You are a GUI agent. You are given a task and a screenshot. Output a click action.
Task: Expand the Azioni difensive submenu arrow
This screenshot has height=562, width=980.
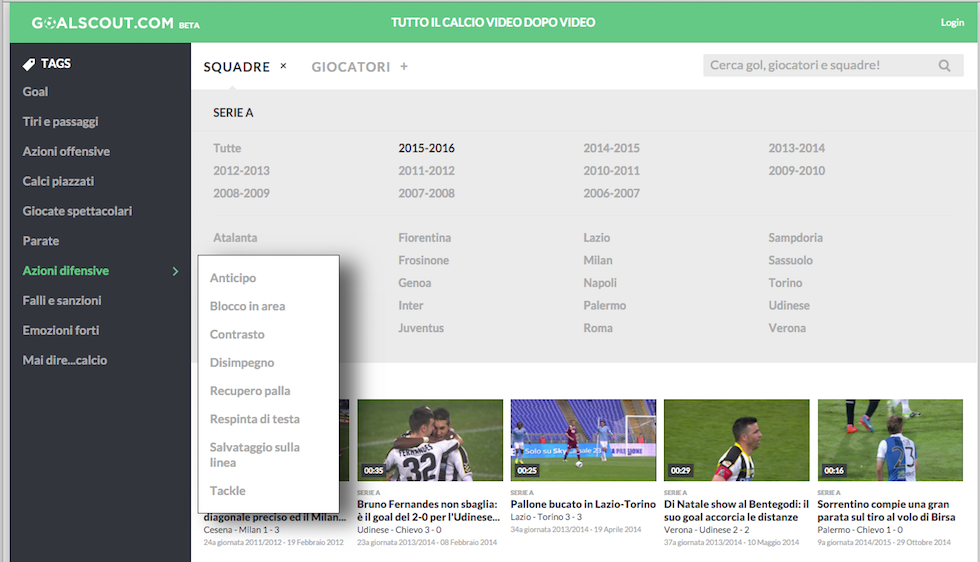click(x=175, y=271)
